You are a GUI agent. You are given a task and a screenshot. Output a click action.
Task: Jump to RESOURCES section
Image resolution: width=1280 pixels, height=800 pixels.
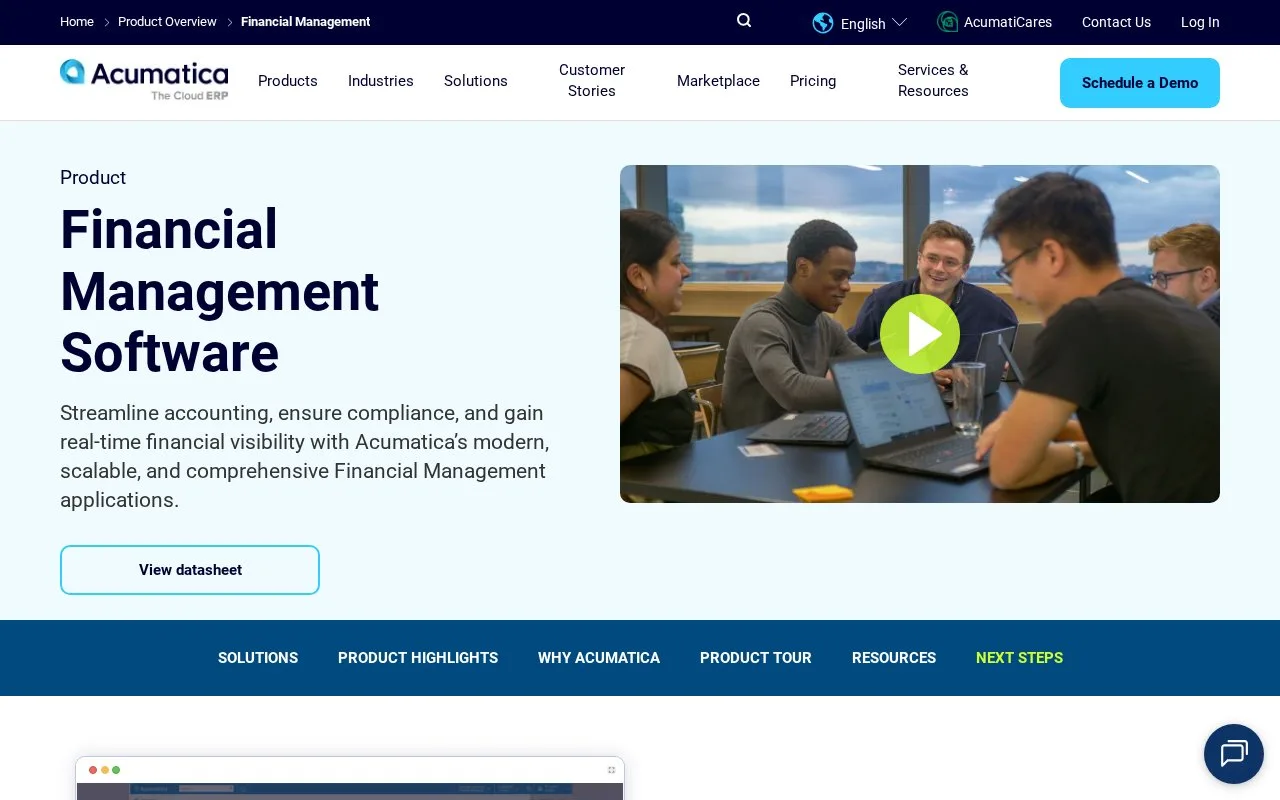click(894, 658)
